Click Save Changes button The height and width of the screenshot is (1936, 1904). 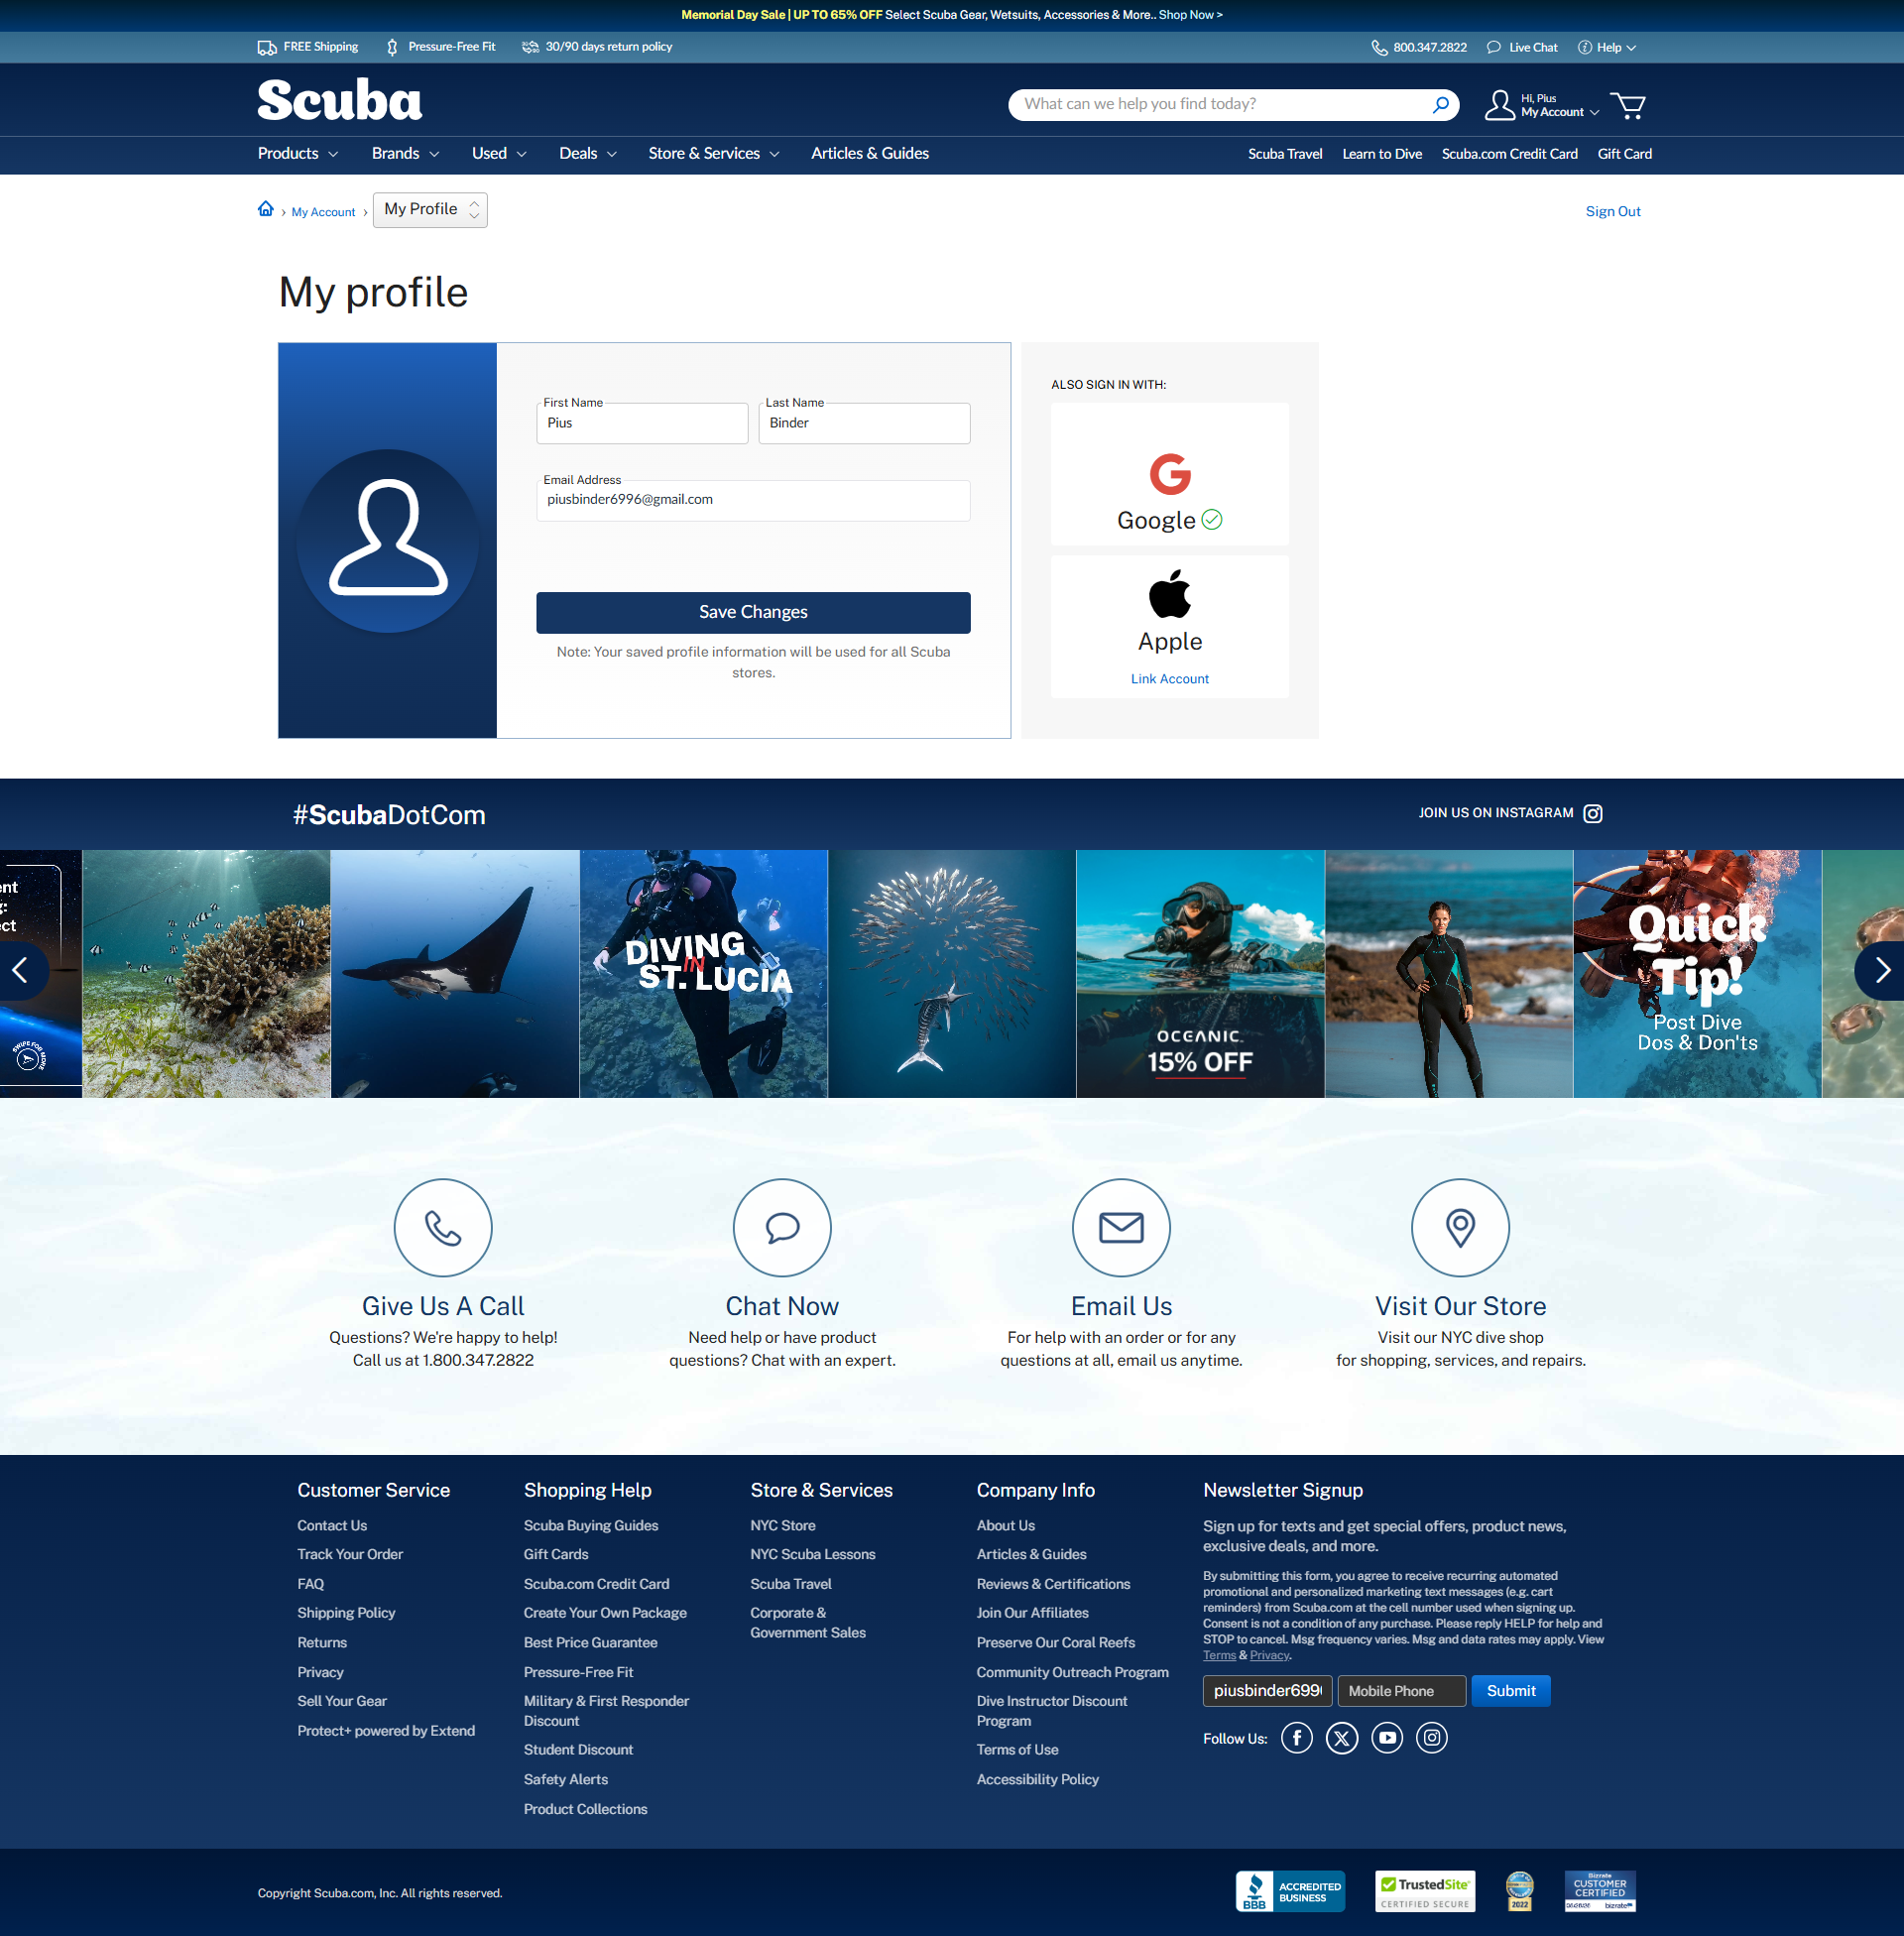(x=753, y=612)
